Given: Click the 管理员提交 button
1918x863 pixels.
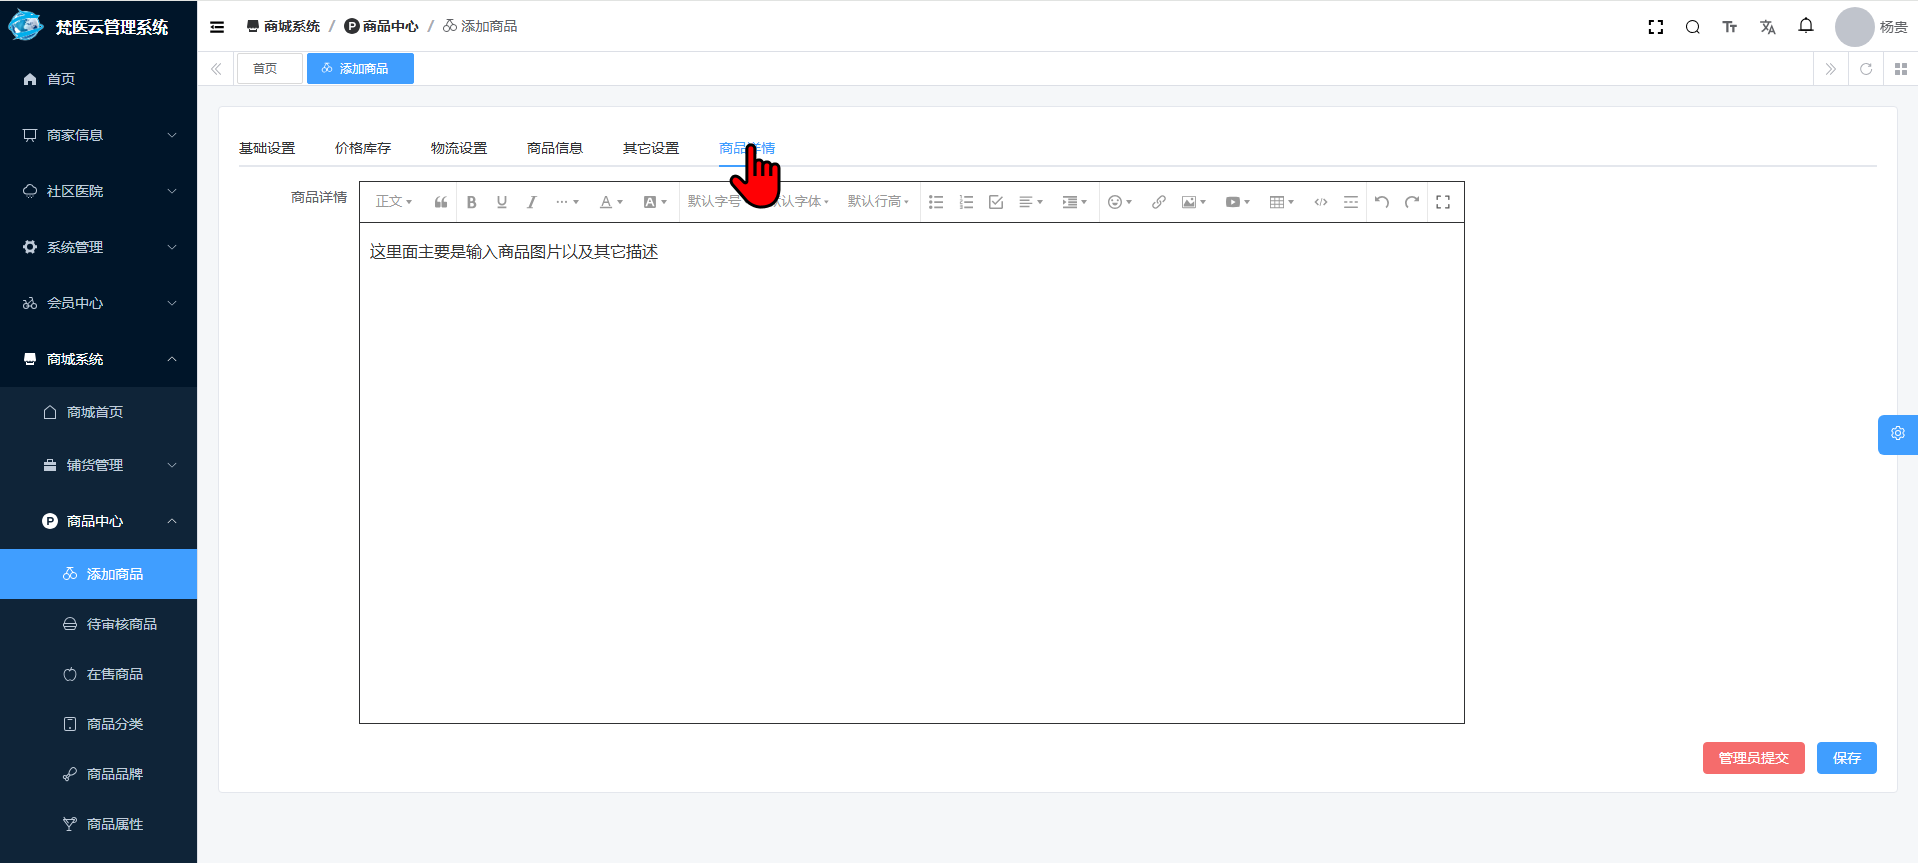Looking at the screenshot, I should 1753,758.
